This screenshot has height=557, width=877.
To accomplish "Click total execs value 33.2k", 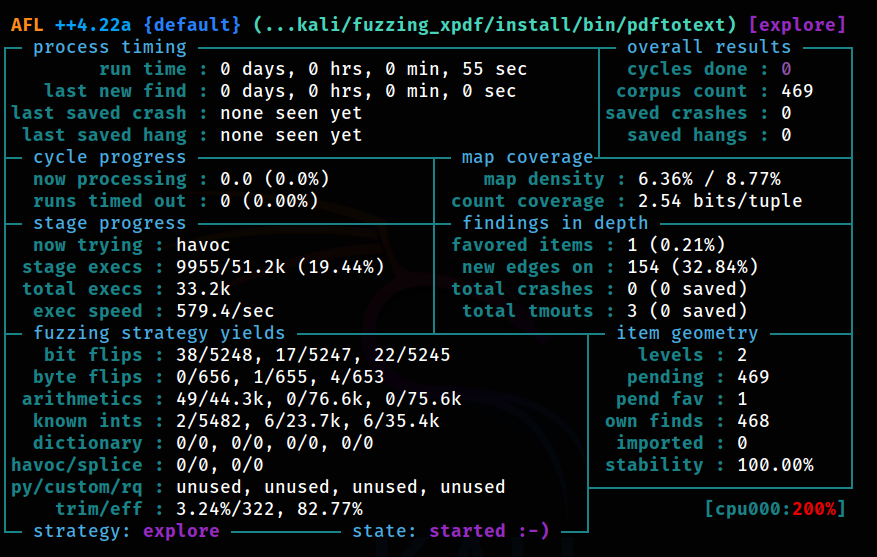I will coord(203,289).
